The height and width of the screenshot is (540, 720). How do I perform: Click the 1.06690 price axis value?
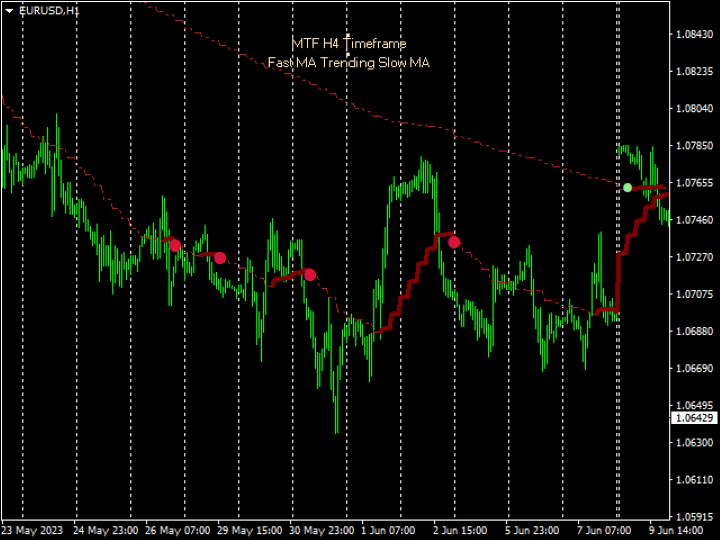[695, 369]
